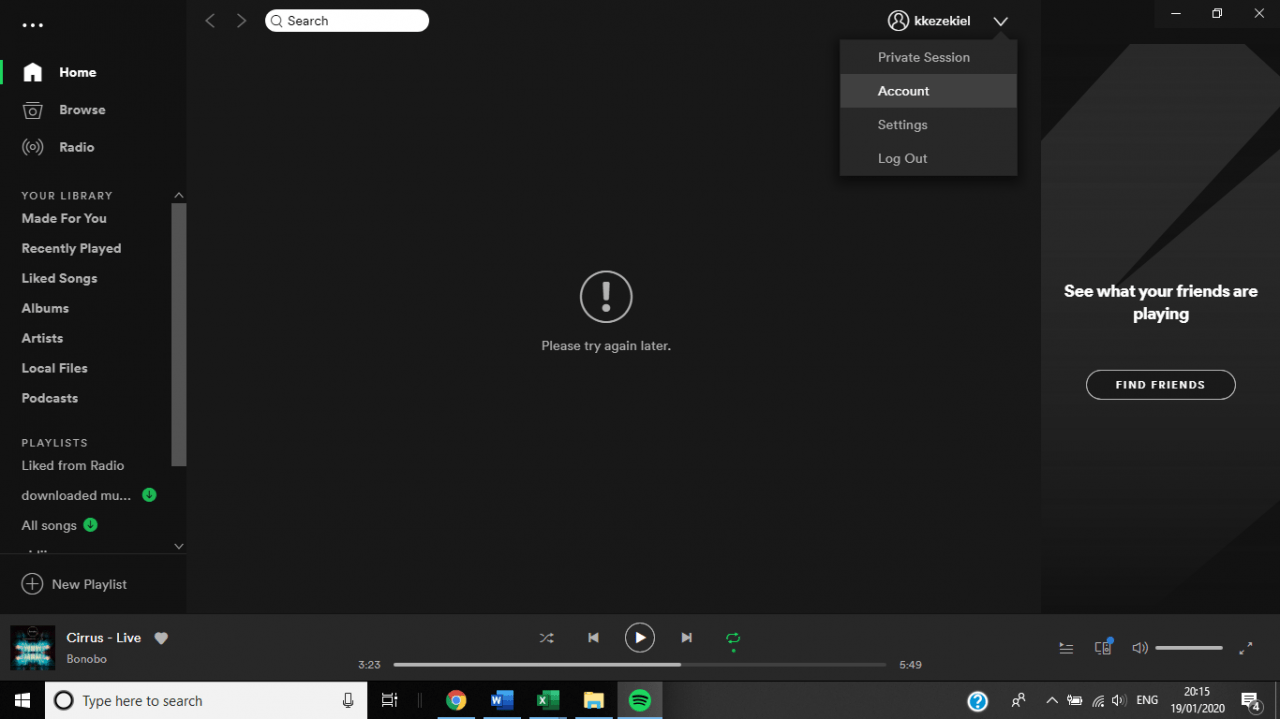This screenshot has height=719, width=1280.
Task: Click sidebar scroll up arrow
Action: click(x=179, y=195)
